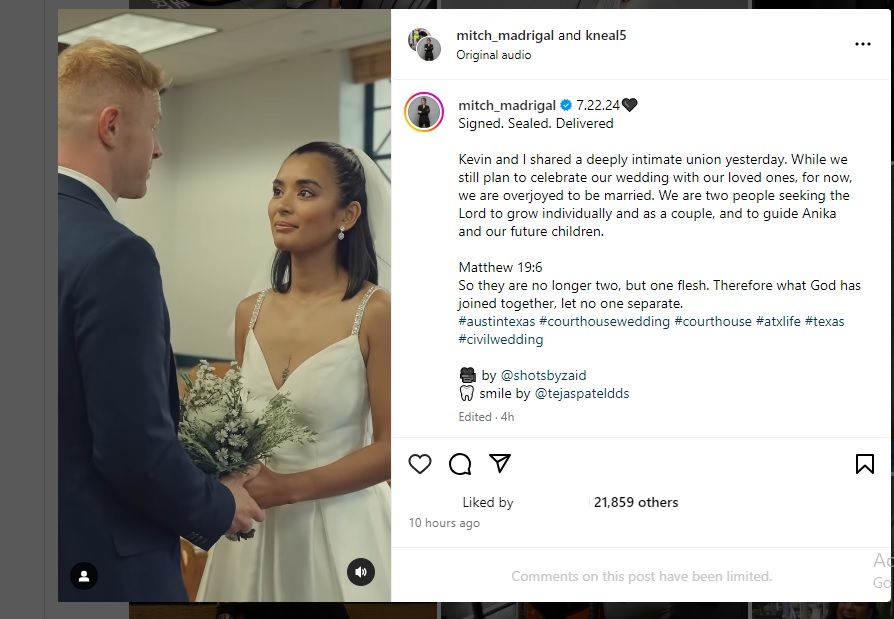The width and height of the screenshot is (894, 619).
Task: Toggle video sound with speaker icon
Action: point(361,572)
